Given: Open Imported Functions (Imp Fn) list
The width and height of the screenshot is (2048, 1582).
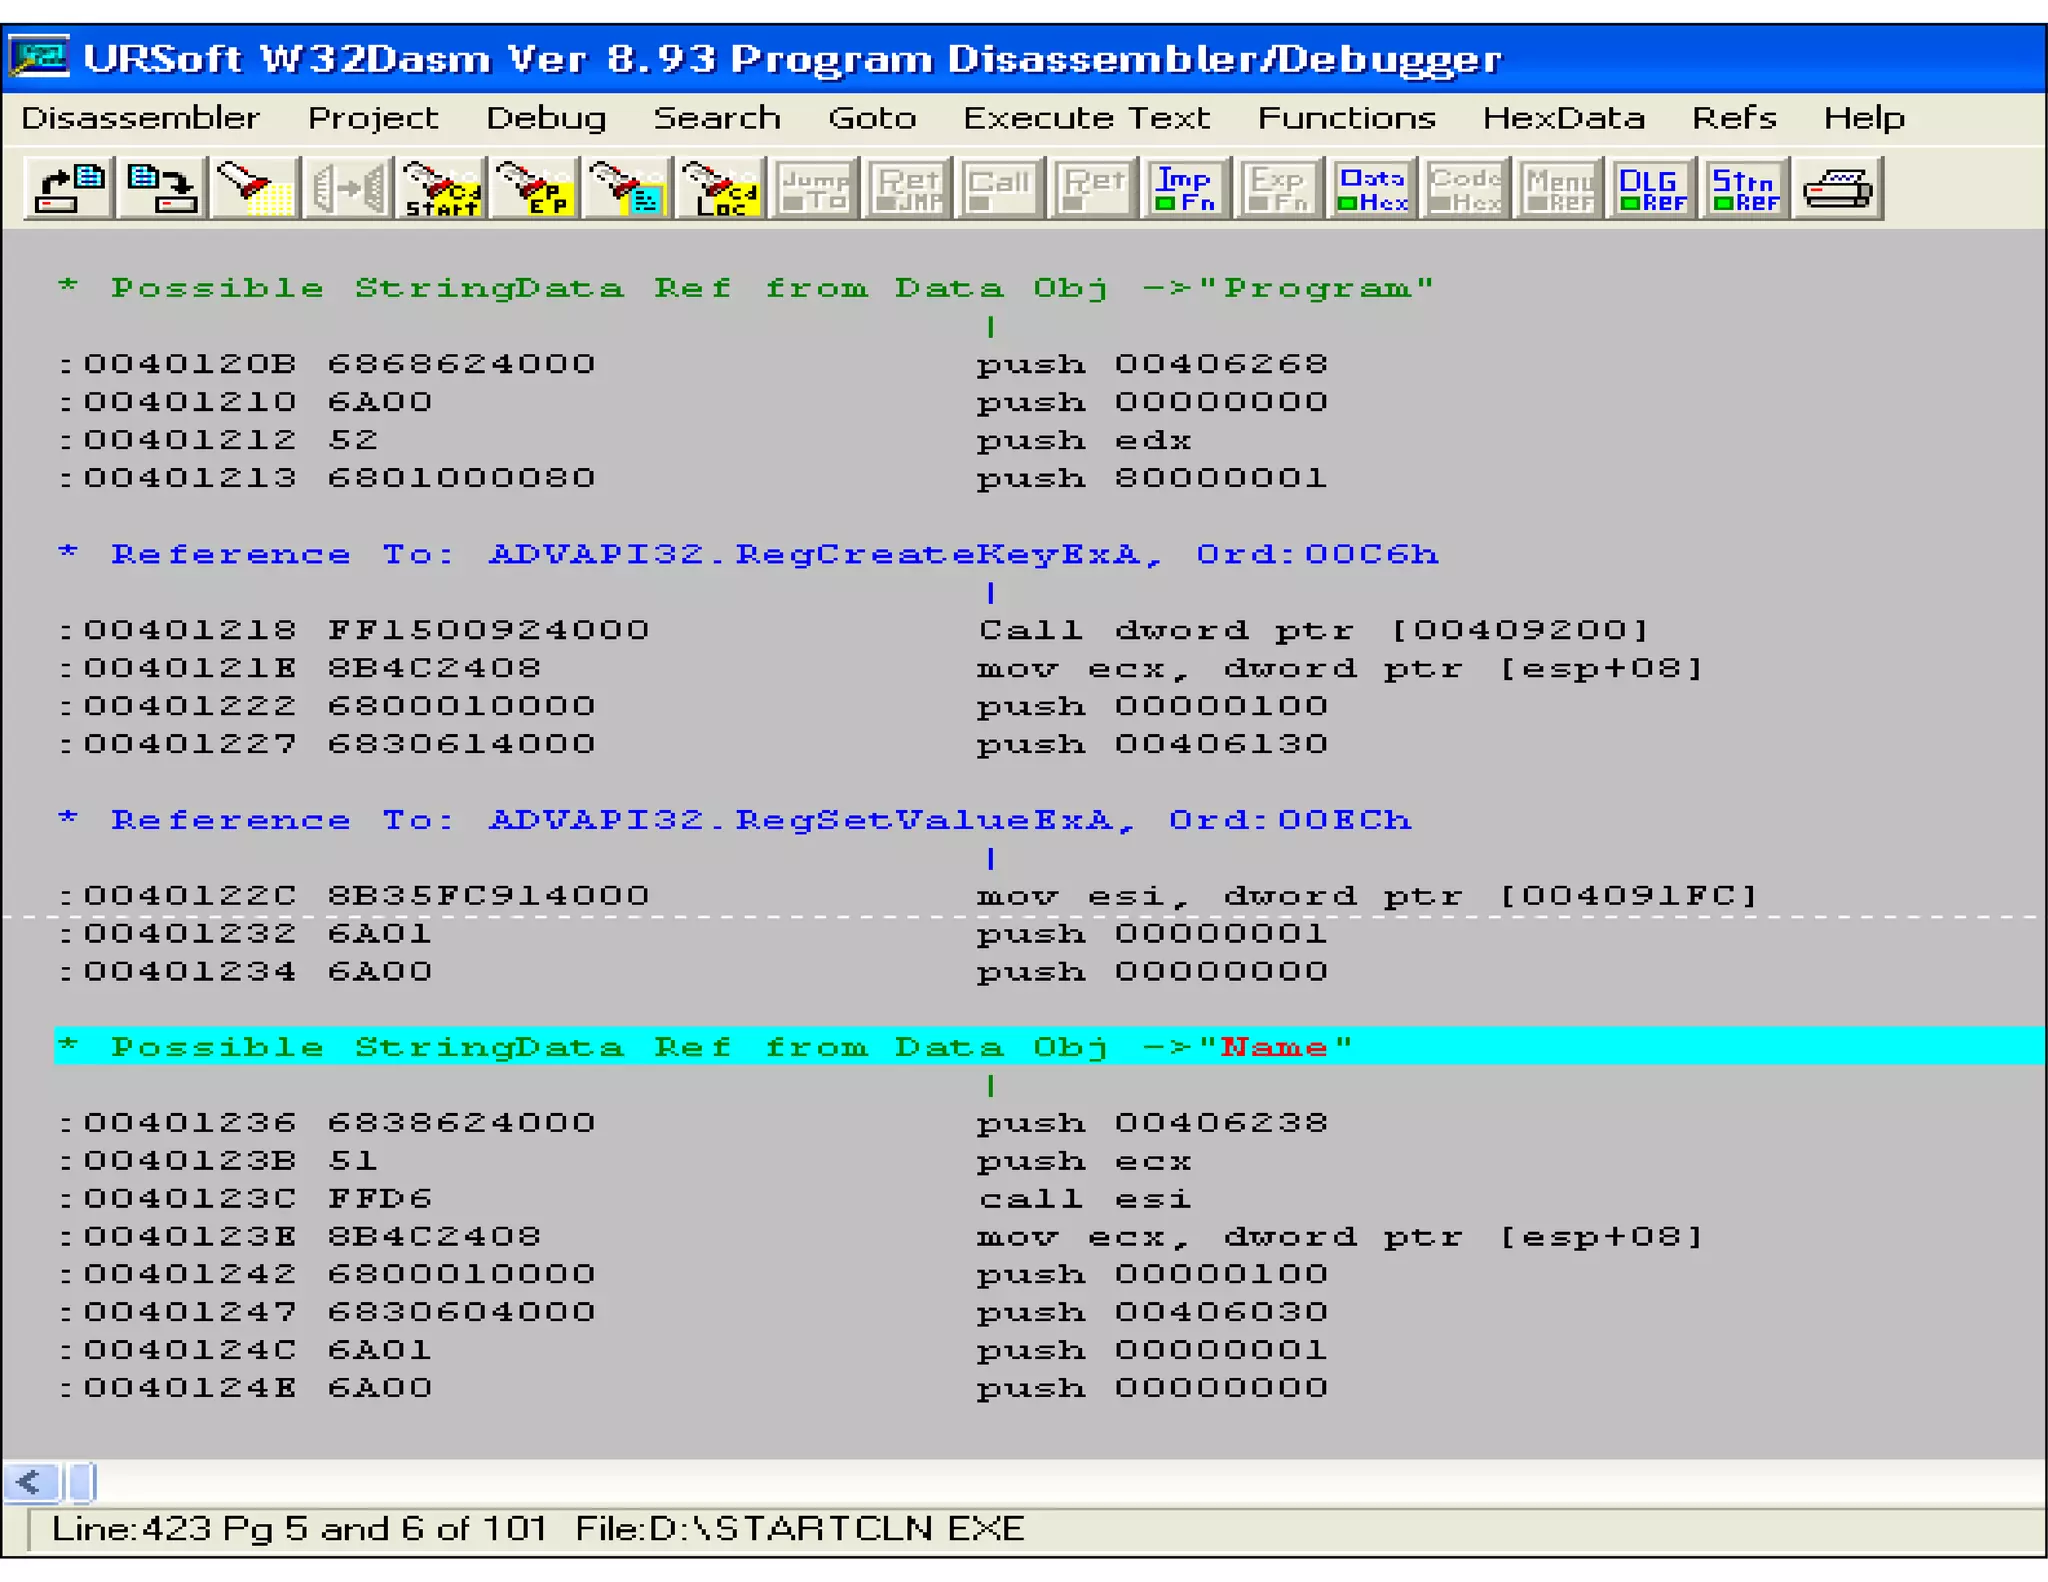Looking at the screenshot, I should click(x=1186, y=188).
